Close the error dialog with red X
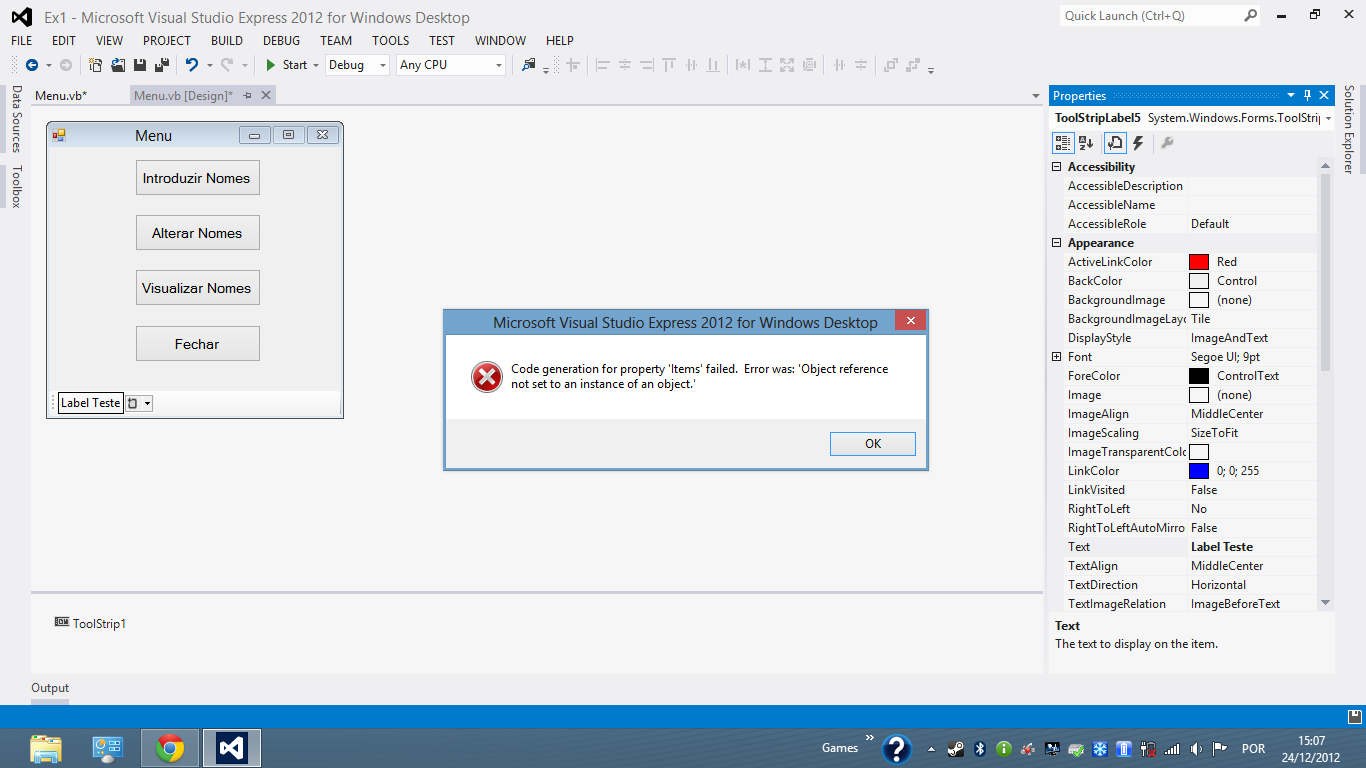 (910, 321)
